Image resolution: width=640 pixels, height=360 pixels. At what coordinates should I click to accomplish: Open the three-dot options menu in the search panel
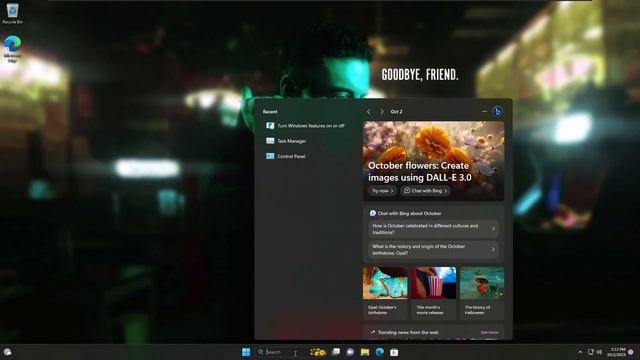tap(484, 111)
